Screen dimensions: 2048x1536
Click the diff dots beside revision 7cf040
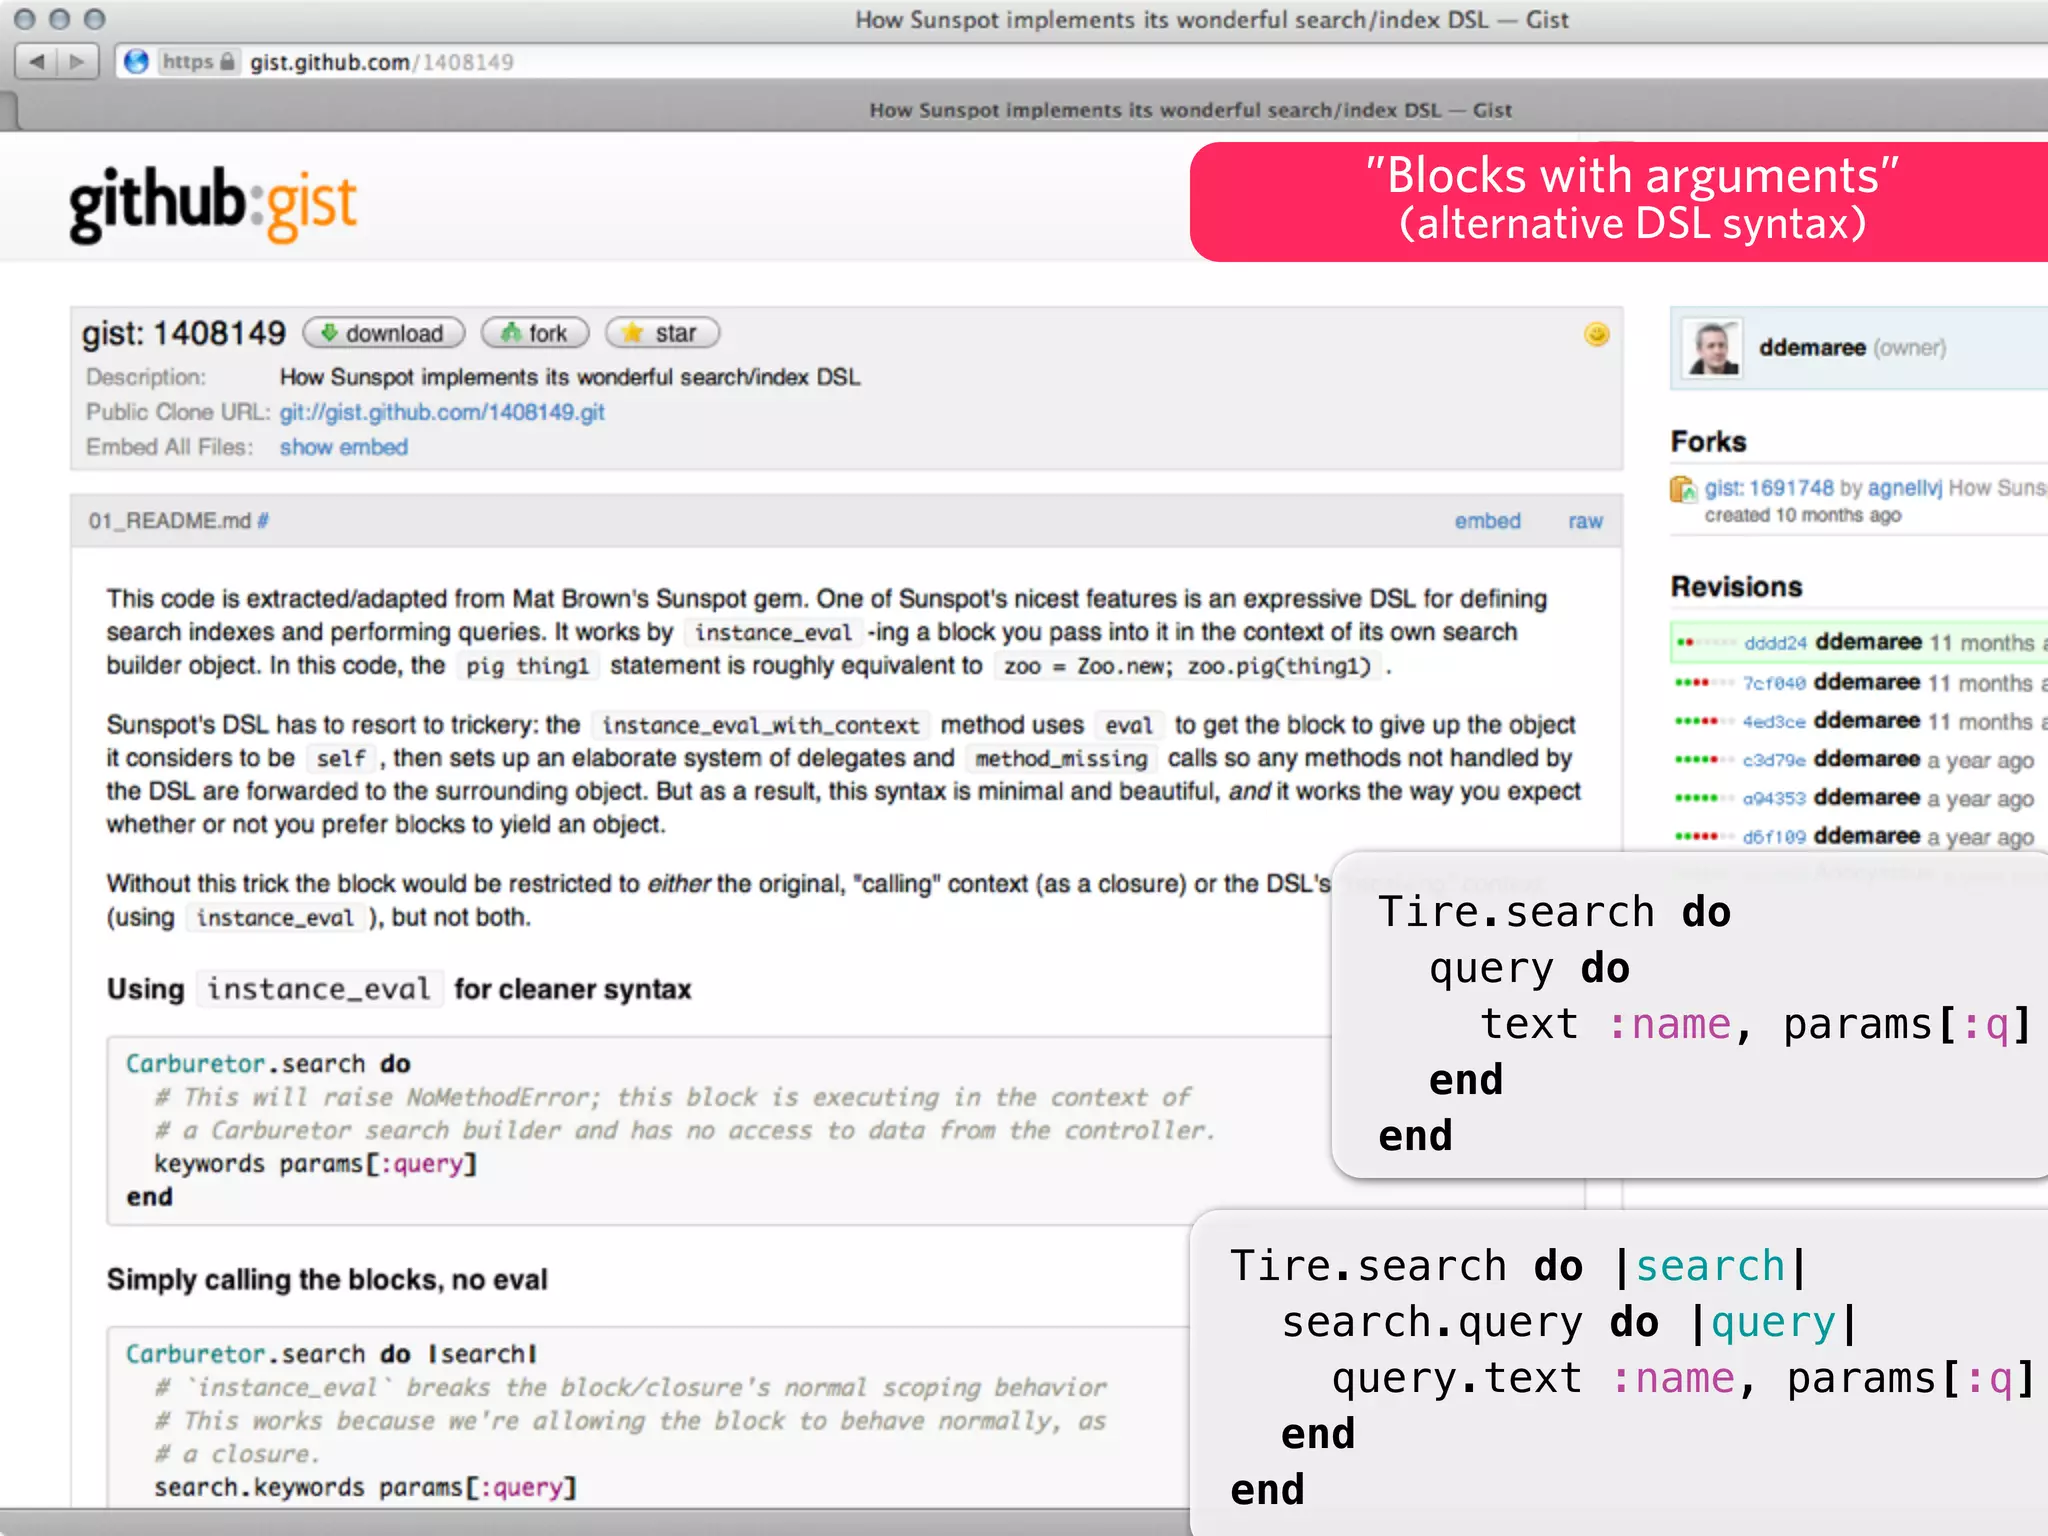click(x=1704, y=683)
